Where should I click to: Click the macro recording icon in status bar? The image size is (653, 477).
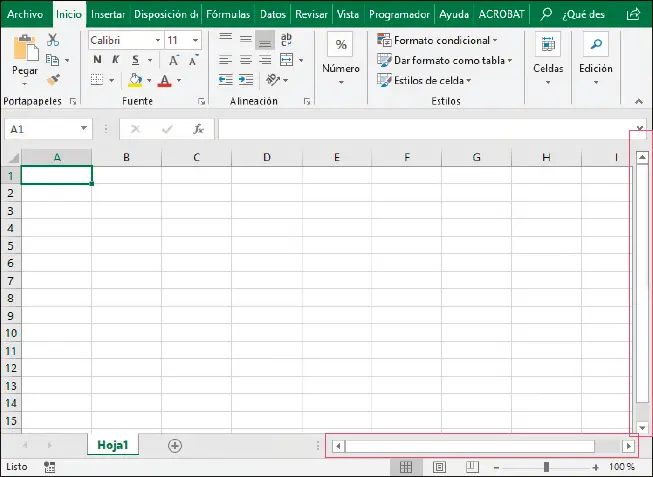50,467
